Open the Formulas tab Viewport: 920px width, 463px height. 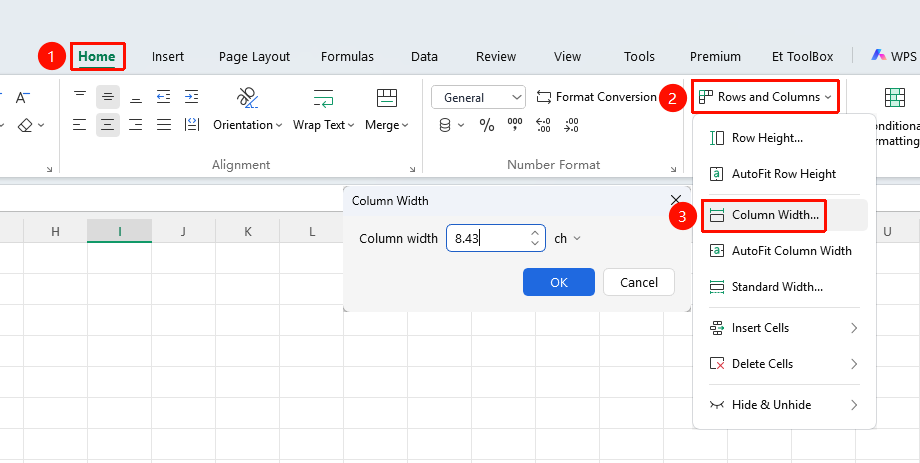point(347,57)
